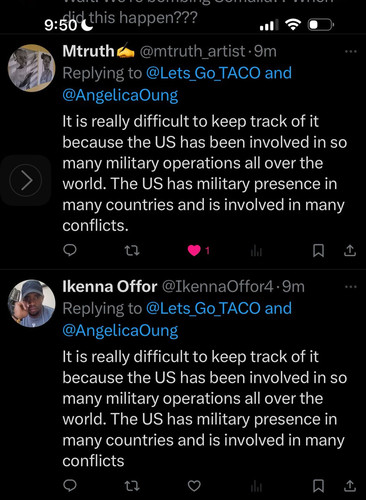Open Ikenna Offor's profile avatar
This screenshot has width=366, height=500.
[31, 303]
